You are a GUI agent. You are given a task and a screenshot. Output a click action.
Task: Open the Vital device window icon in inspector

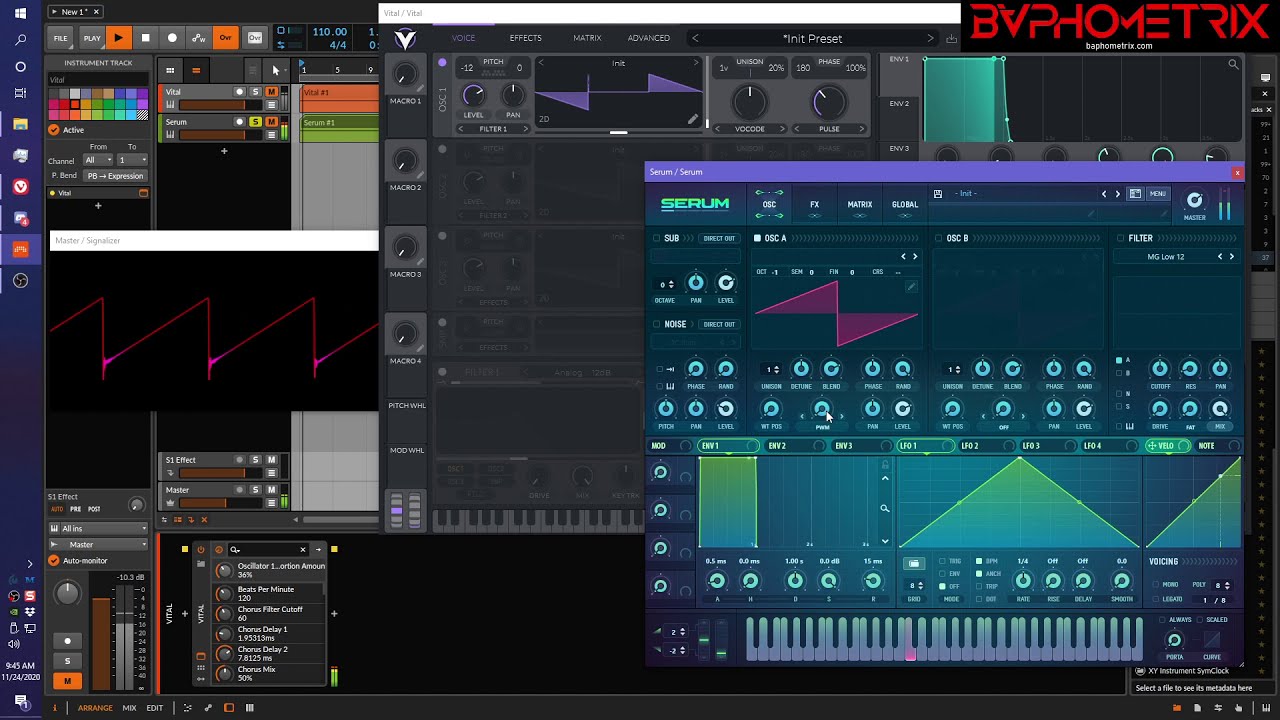tap(143, 193)
